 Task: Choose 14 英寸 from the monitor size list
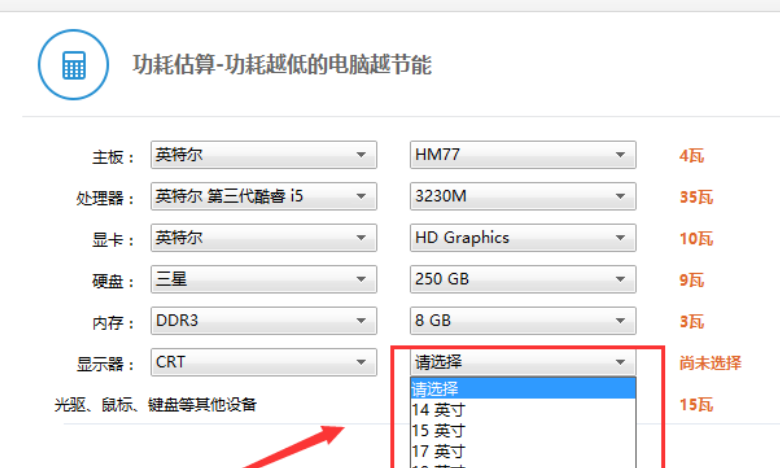[x=522, y=410]
